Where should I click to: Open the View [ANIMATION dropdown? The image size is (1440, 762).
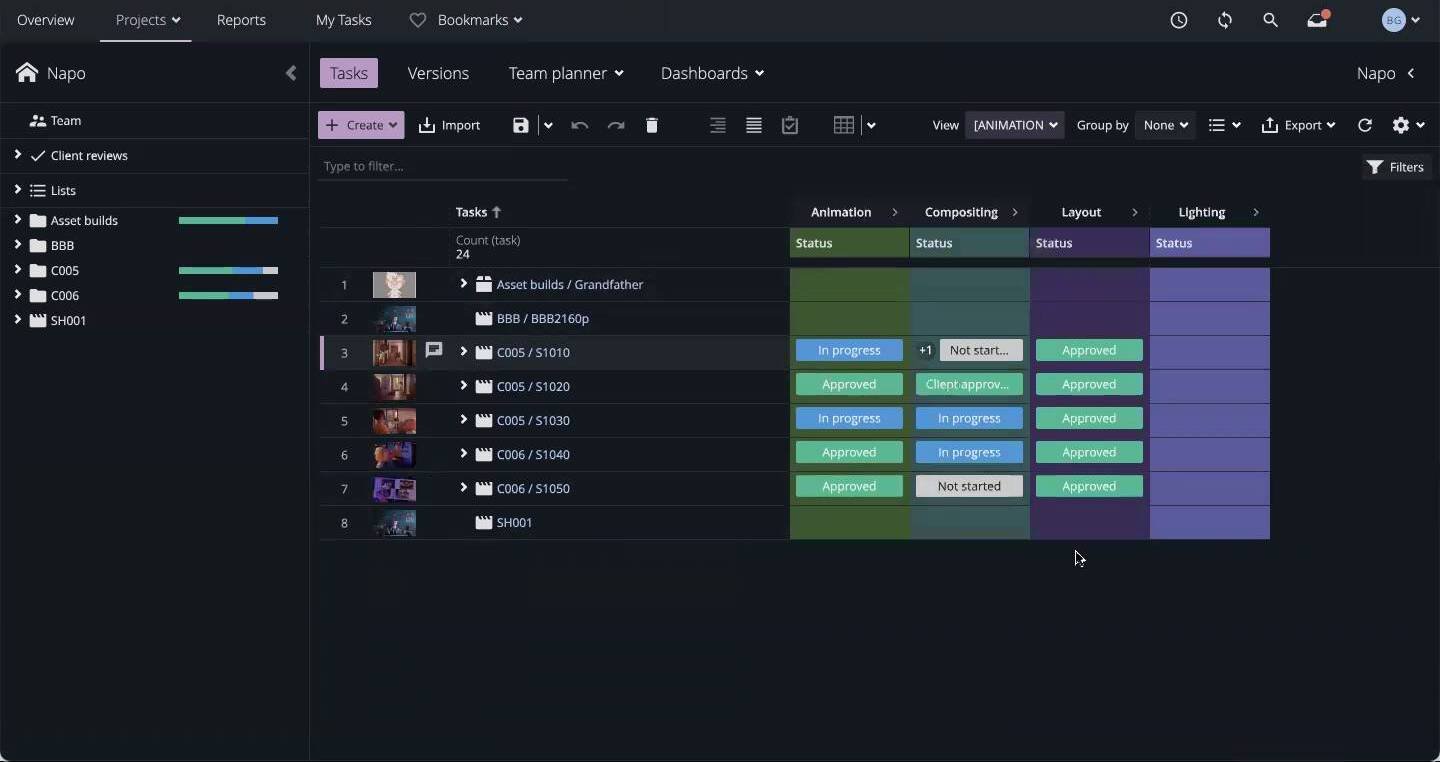[x=1014, y=125]
